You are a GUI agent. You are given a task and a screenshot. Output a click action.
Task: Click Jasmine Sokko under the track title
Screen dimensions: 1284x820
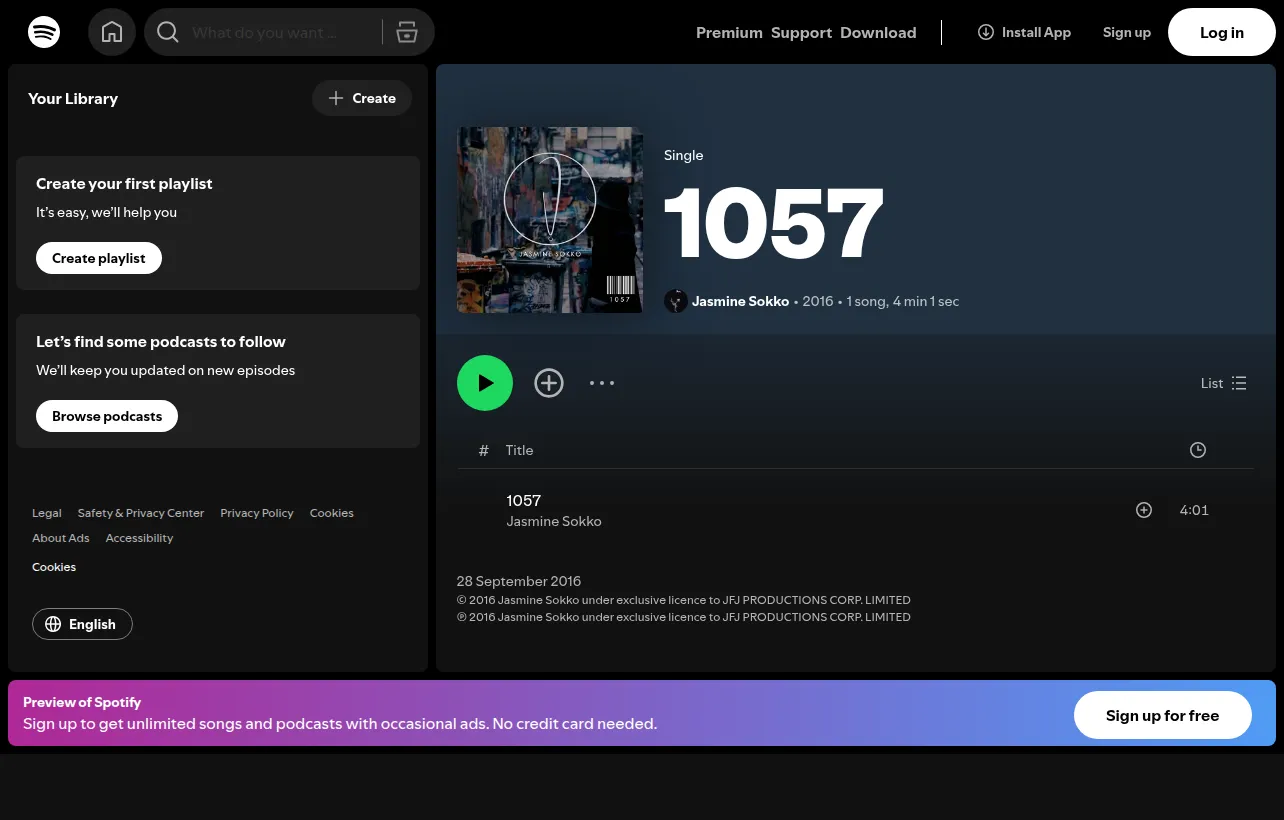click(x=554, y=521)
